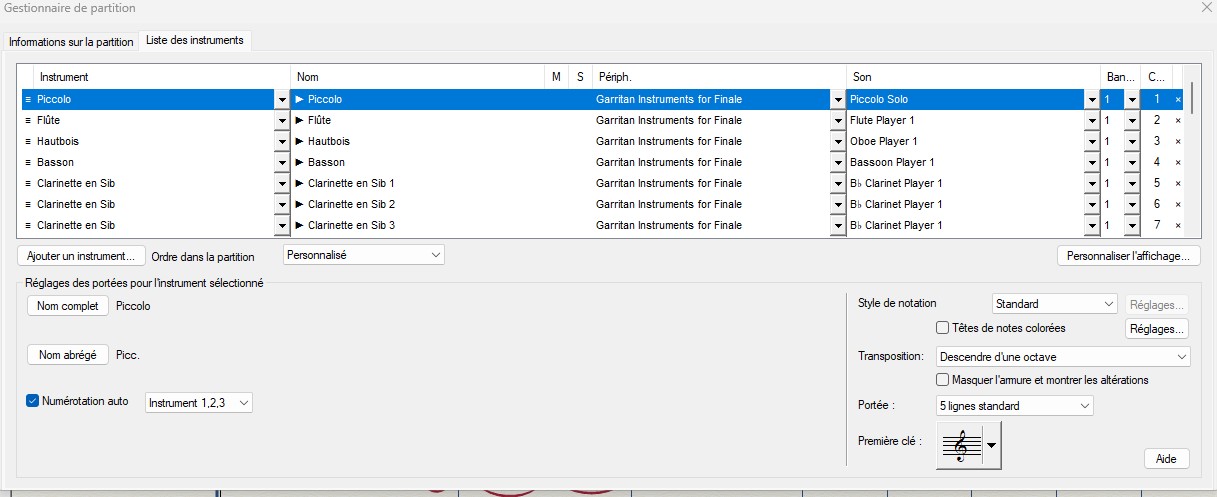Click the instrument list vertical scrollbar
1217x497 pixels.
[1191, 150]
